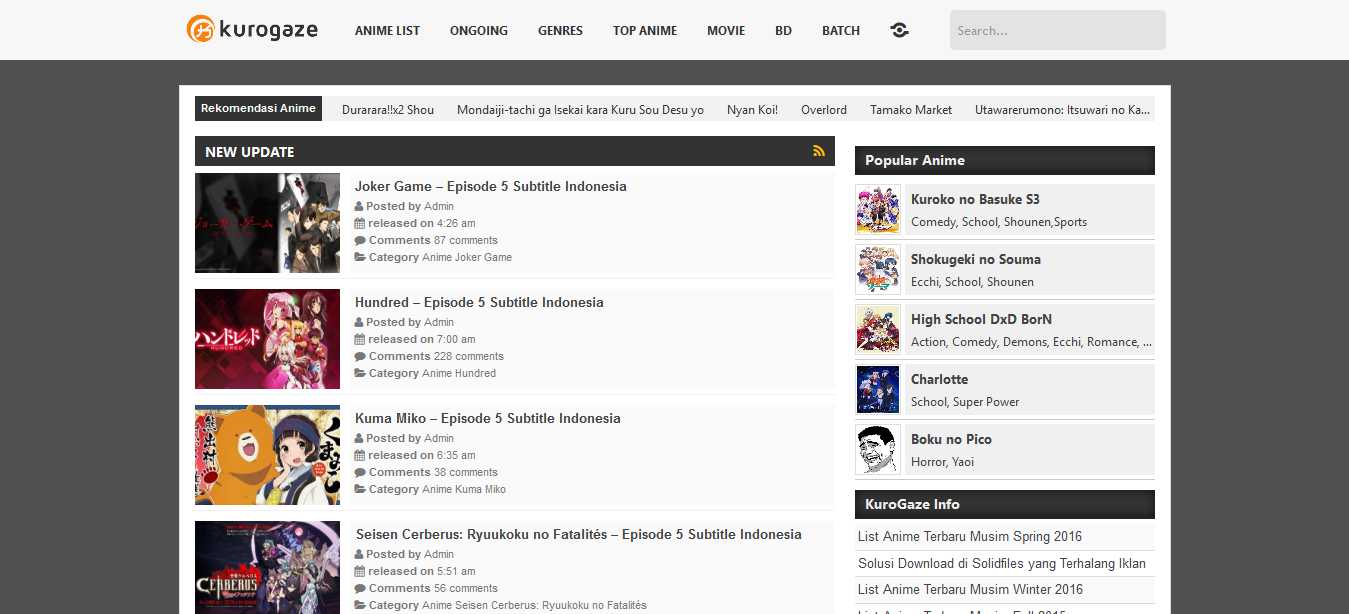The width and height of the screenshot is (1349, 614).
Task: Open List Anime Terbaru Musim Spring 2016
Action: (x=970, y=537)
